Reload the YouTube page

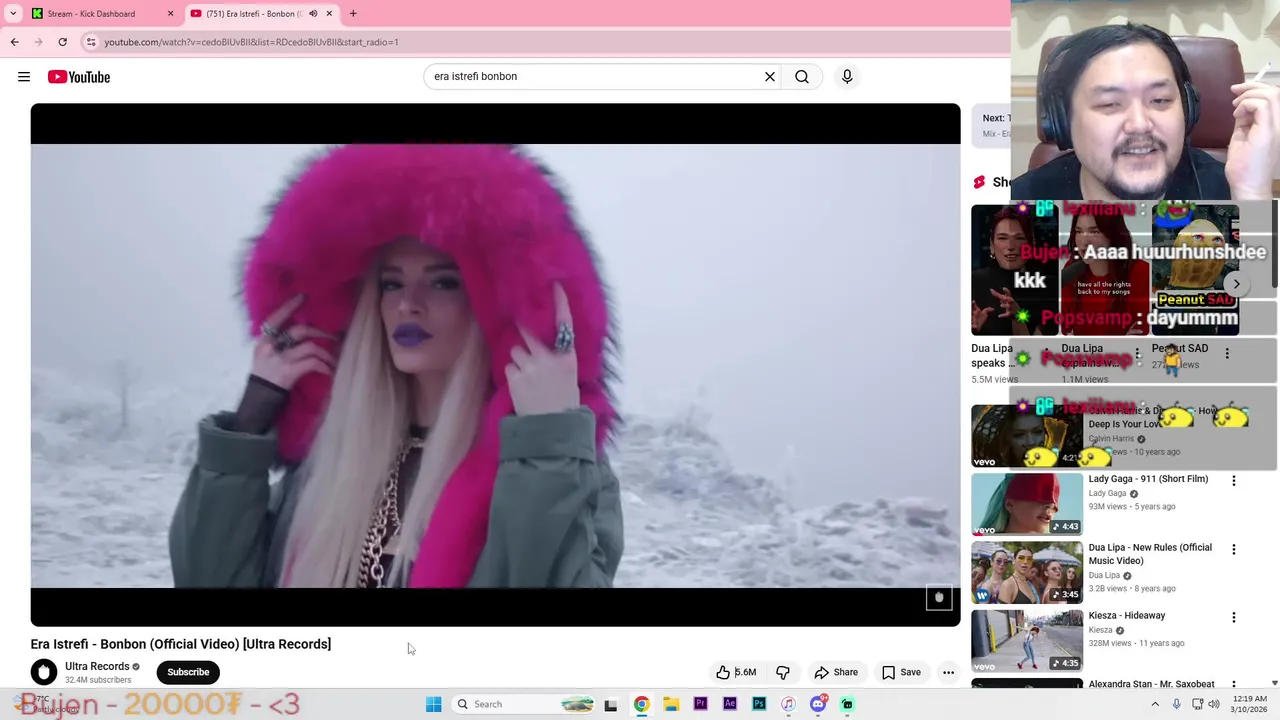62,42
